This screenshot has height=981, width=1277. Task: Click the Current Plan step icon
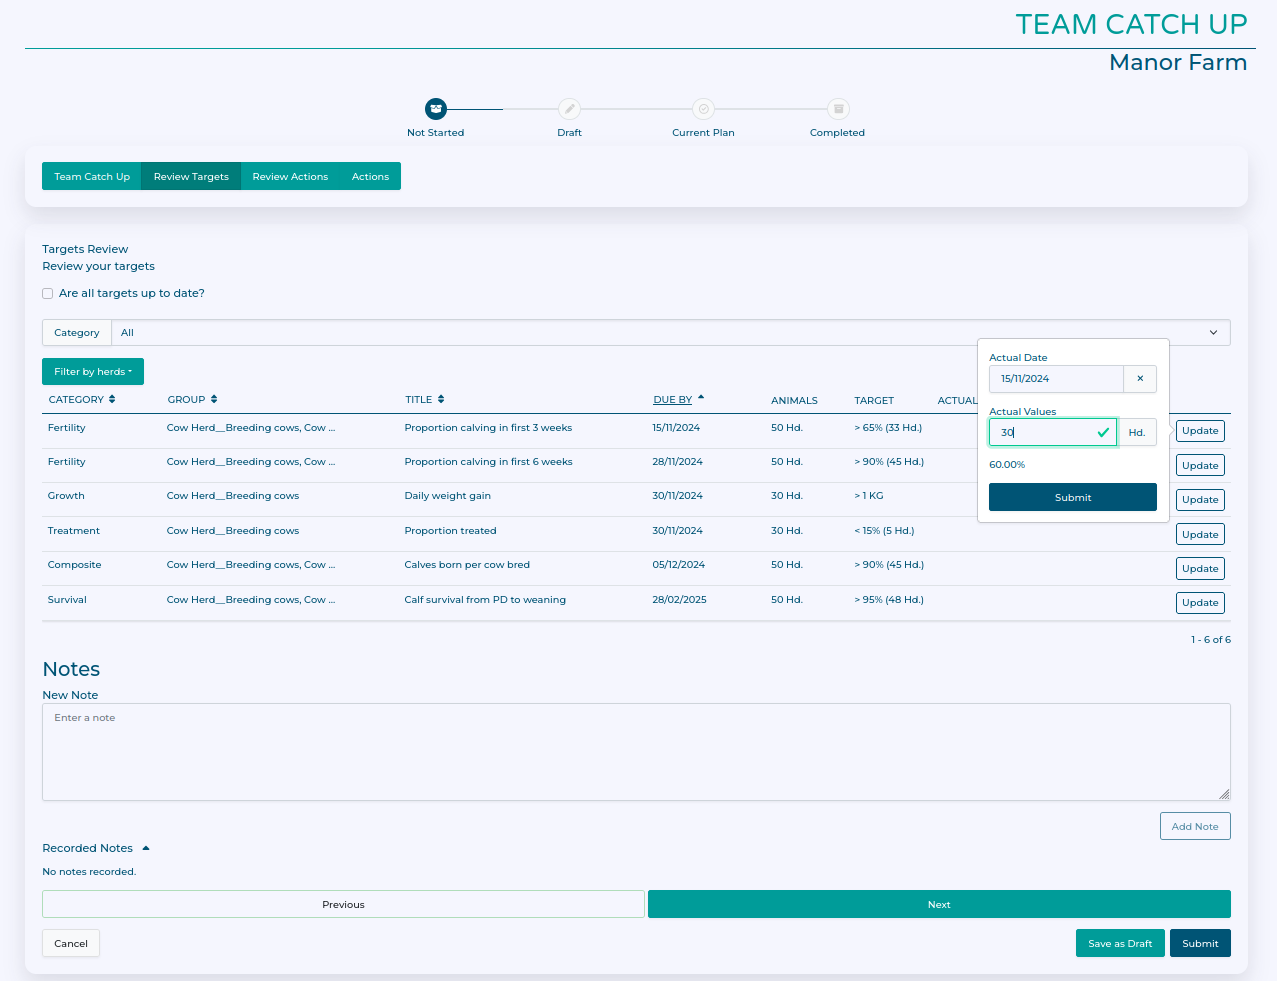703,109
